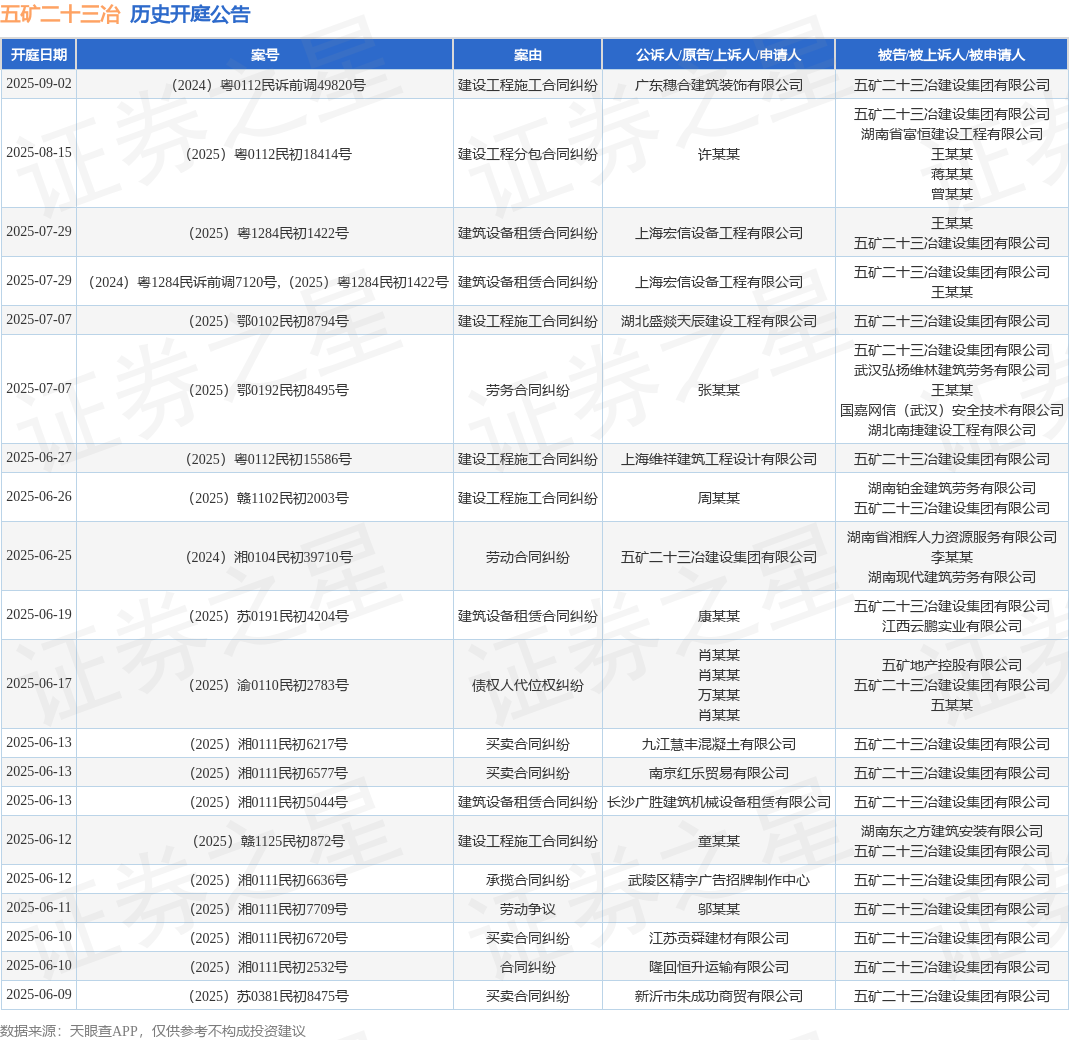Click the 历史开庭公告 heading

[190, 14]
